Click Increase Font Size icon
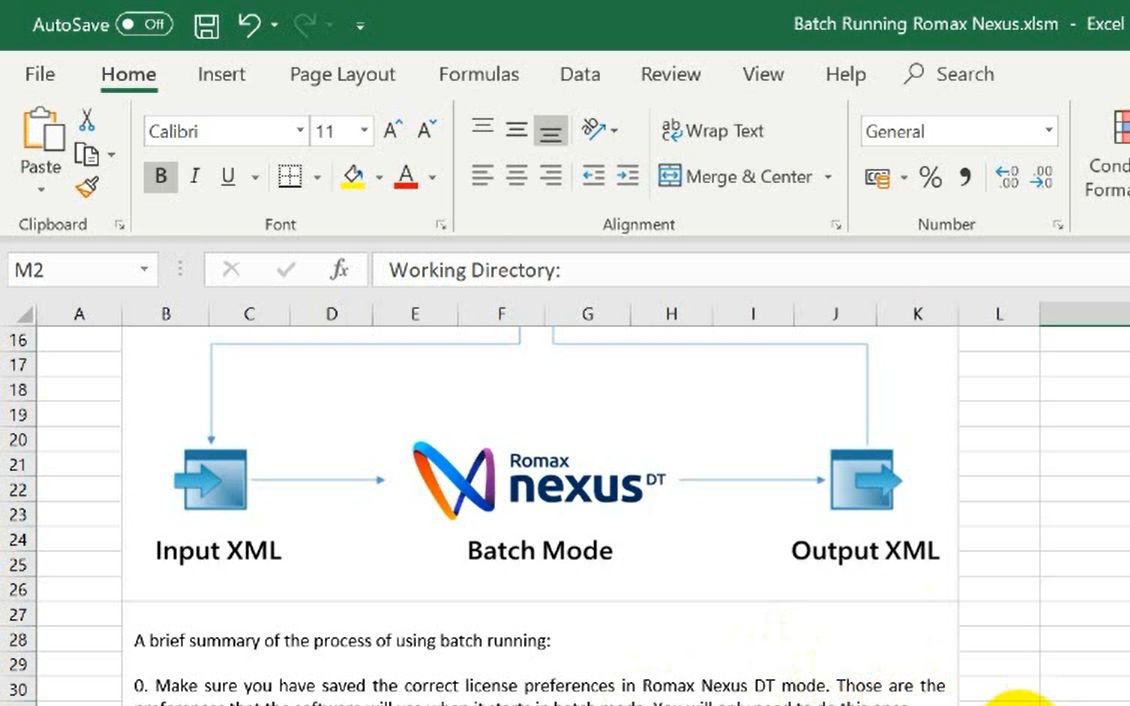Screen dimensions: 1130x706 tap(393, 130)
